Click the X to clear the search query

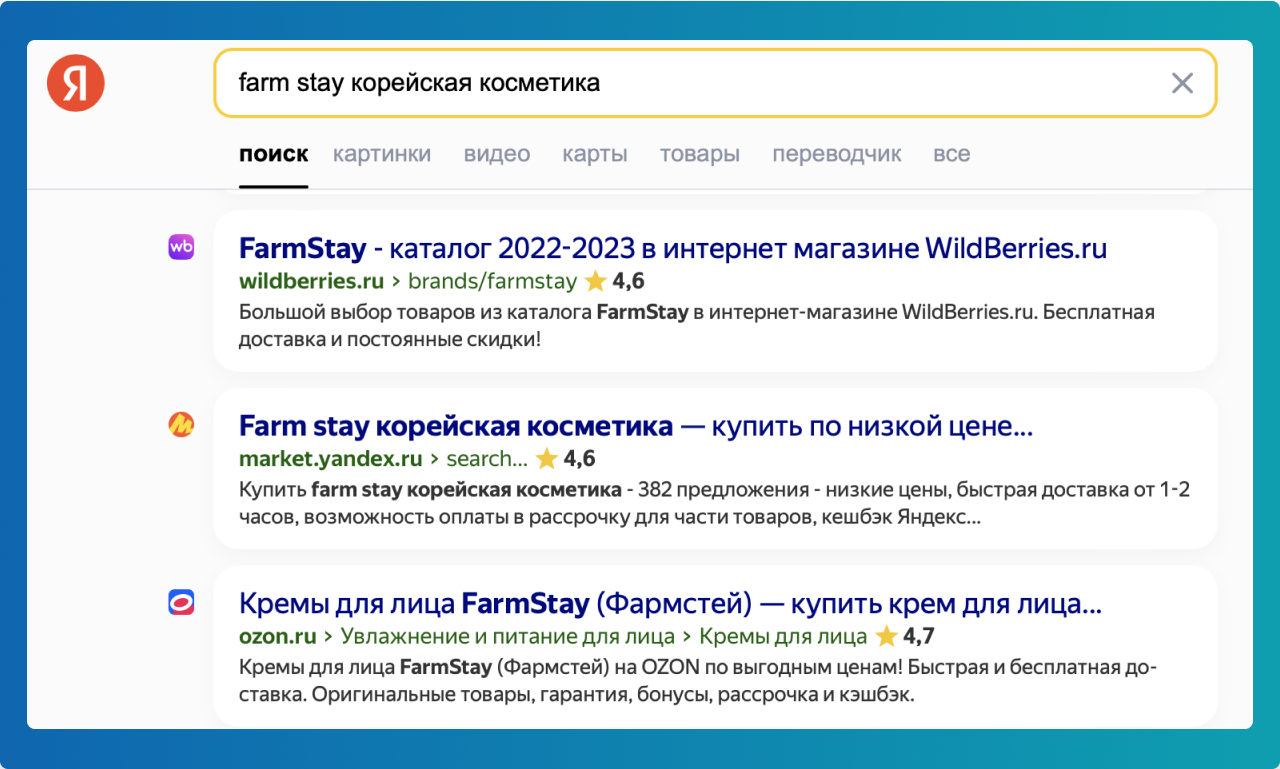[1183, 84]
